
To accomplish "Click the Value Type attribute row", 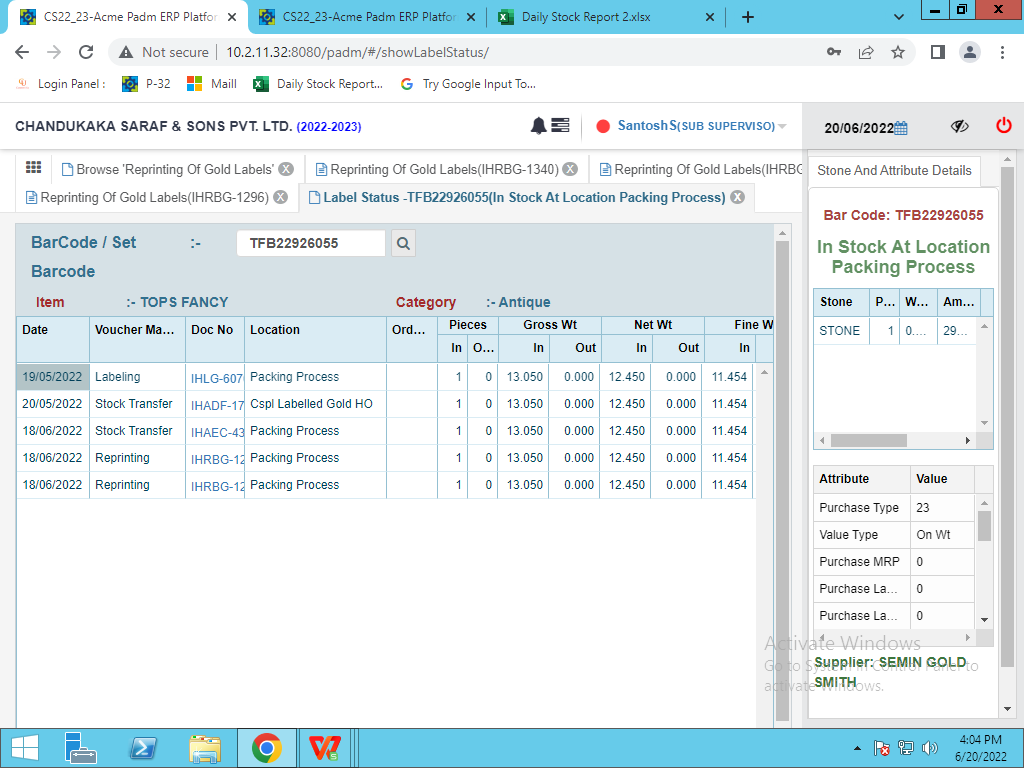I will (894, 534).
